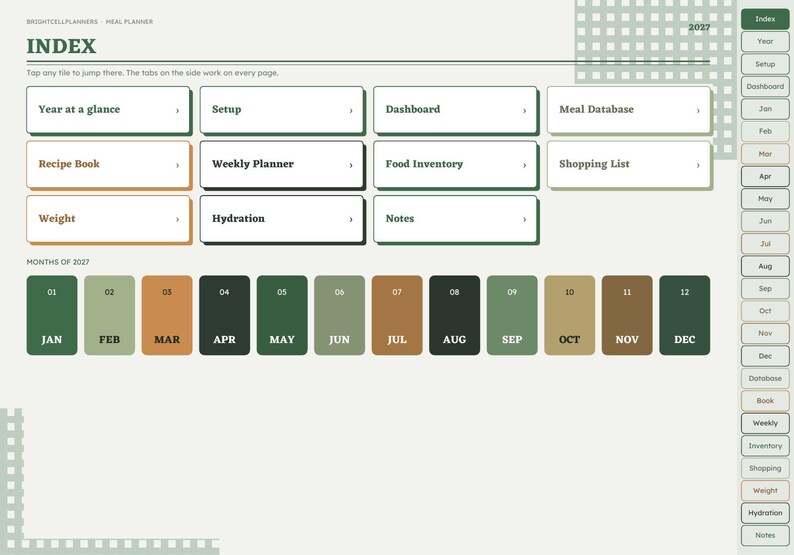794x555 pixels.
Task: Switch to the Setup side tab
Action: [x=765, y=64]
